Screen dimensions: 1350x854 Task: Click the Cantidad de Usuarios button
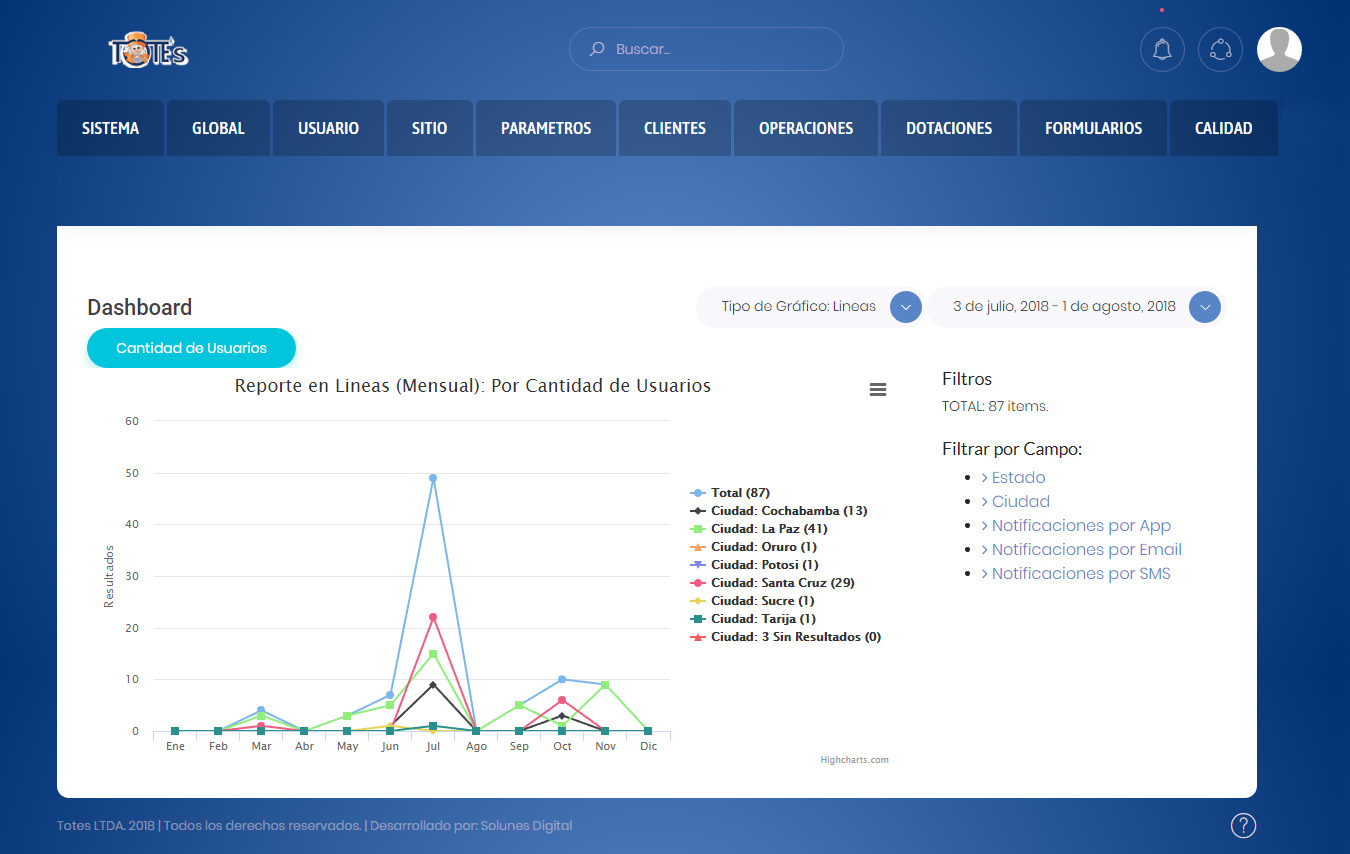coord(191,348)
